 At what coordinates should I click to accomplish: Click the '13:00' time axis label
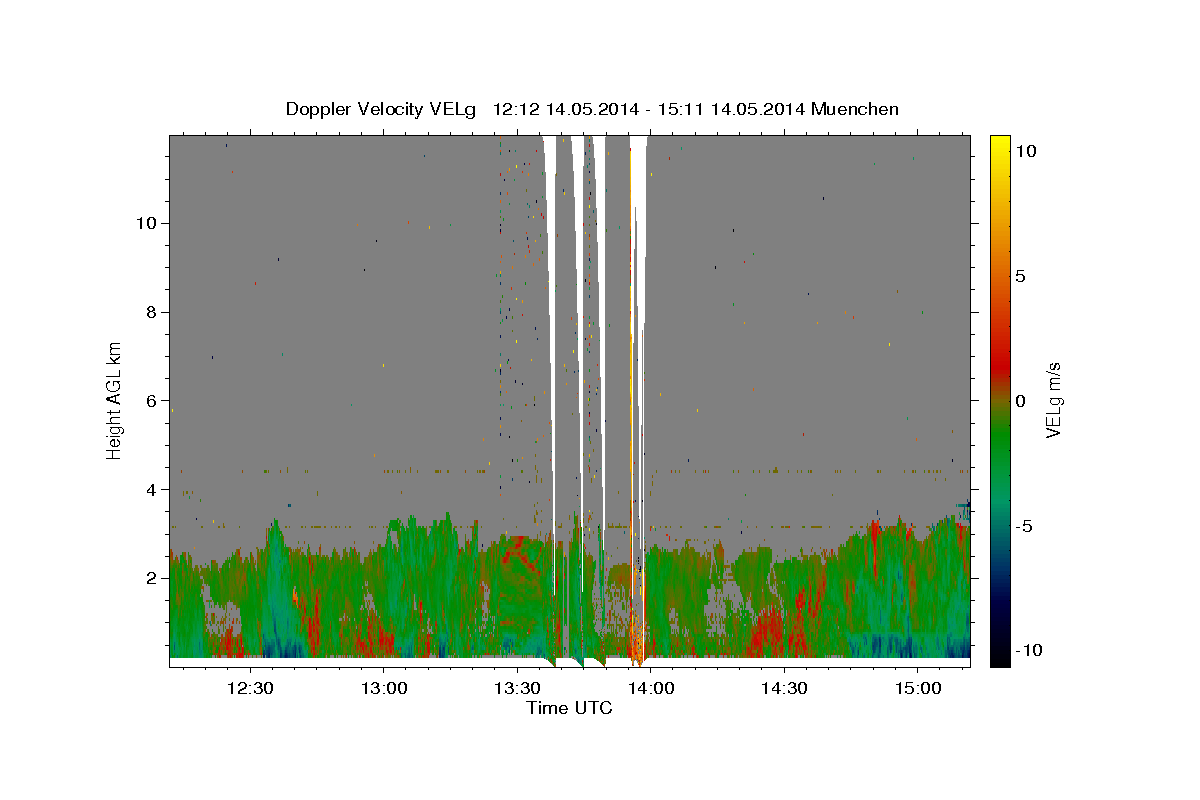pos(384,688)
